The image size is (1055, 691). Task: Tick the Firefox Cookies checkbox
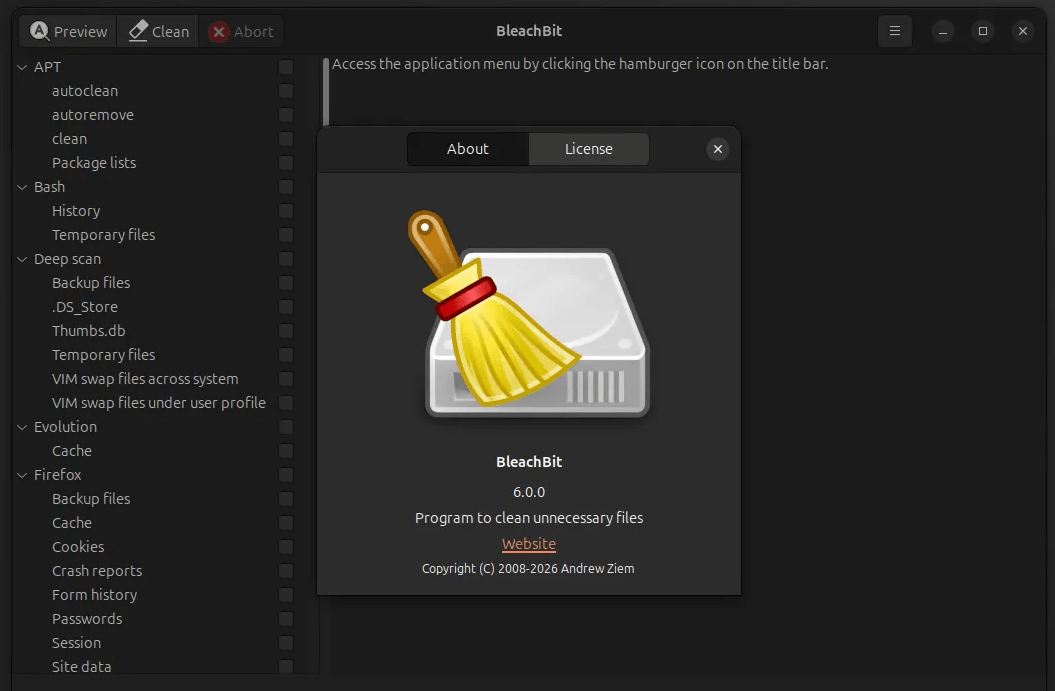286,547
